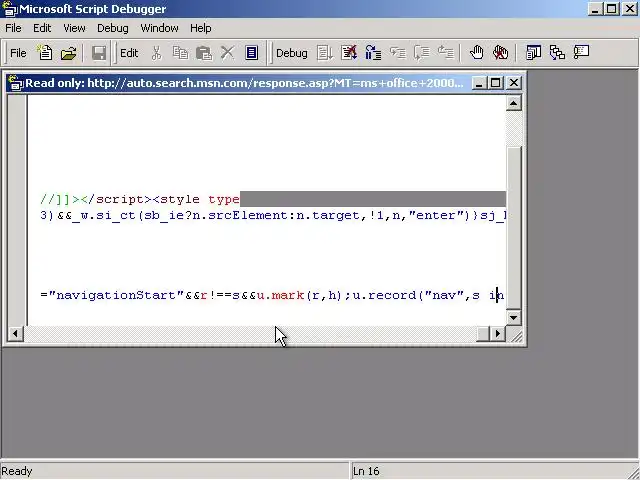Click the document window's title bar icon
This screenshot has height=480, width=640.
(16, 83)
